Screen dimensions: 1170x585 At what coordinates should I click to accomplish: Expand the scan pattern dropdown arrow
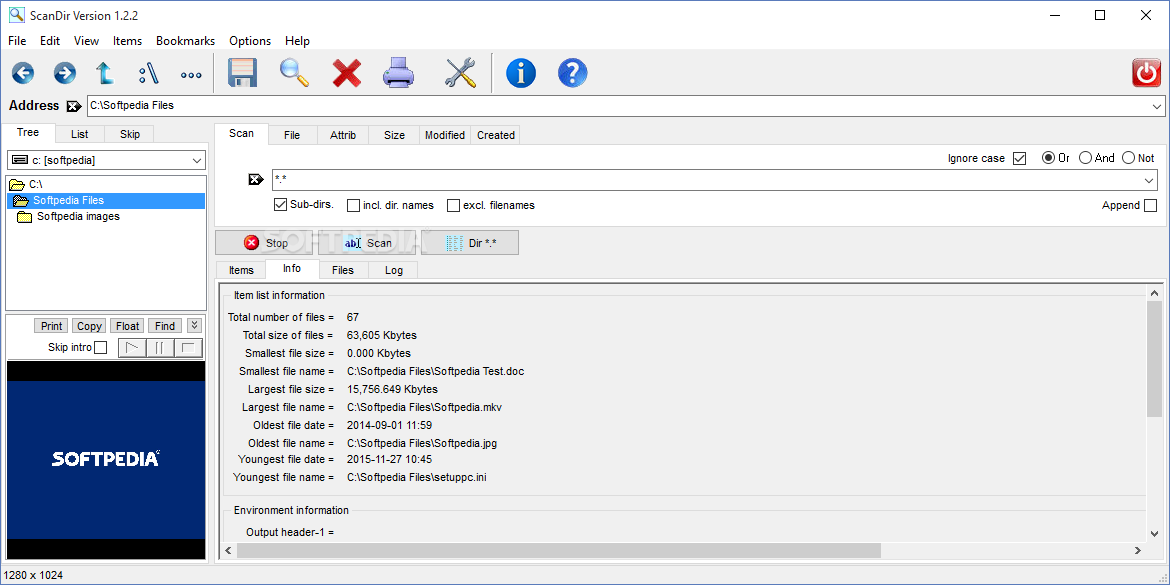[1149, 180]
